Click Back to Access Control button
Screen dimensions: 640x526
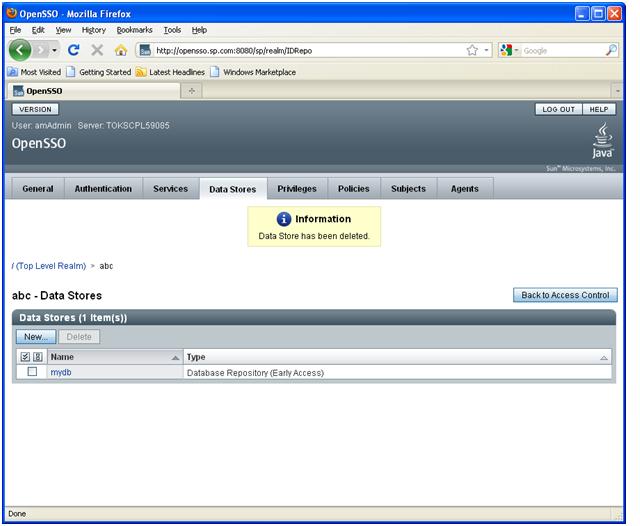(565, 295)
